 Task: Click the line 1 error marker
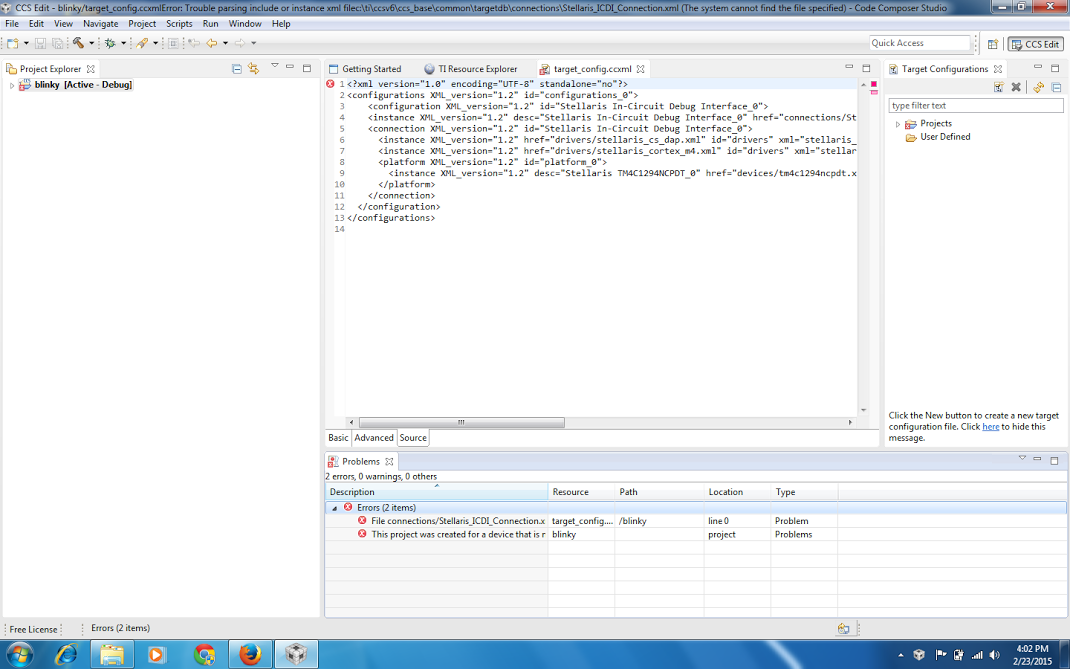[330, 84]
